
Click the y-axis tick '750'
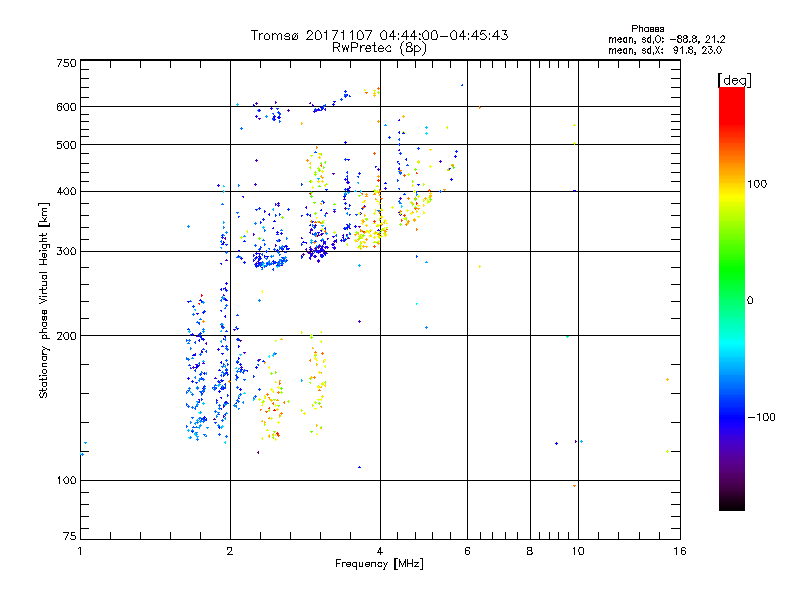66,63
